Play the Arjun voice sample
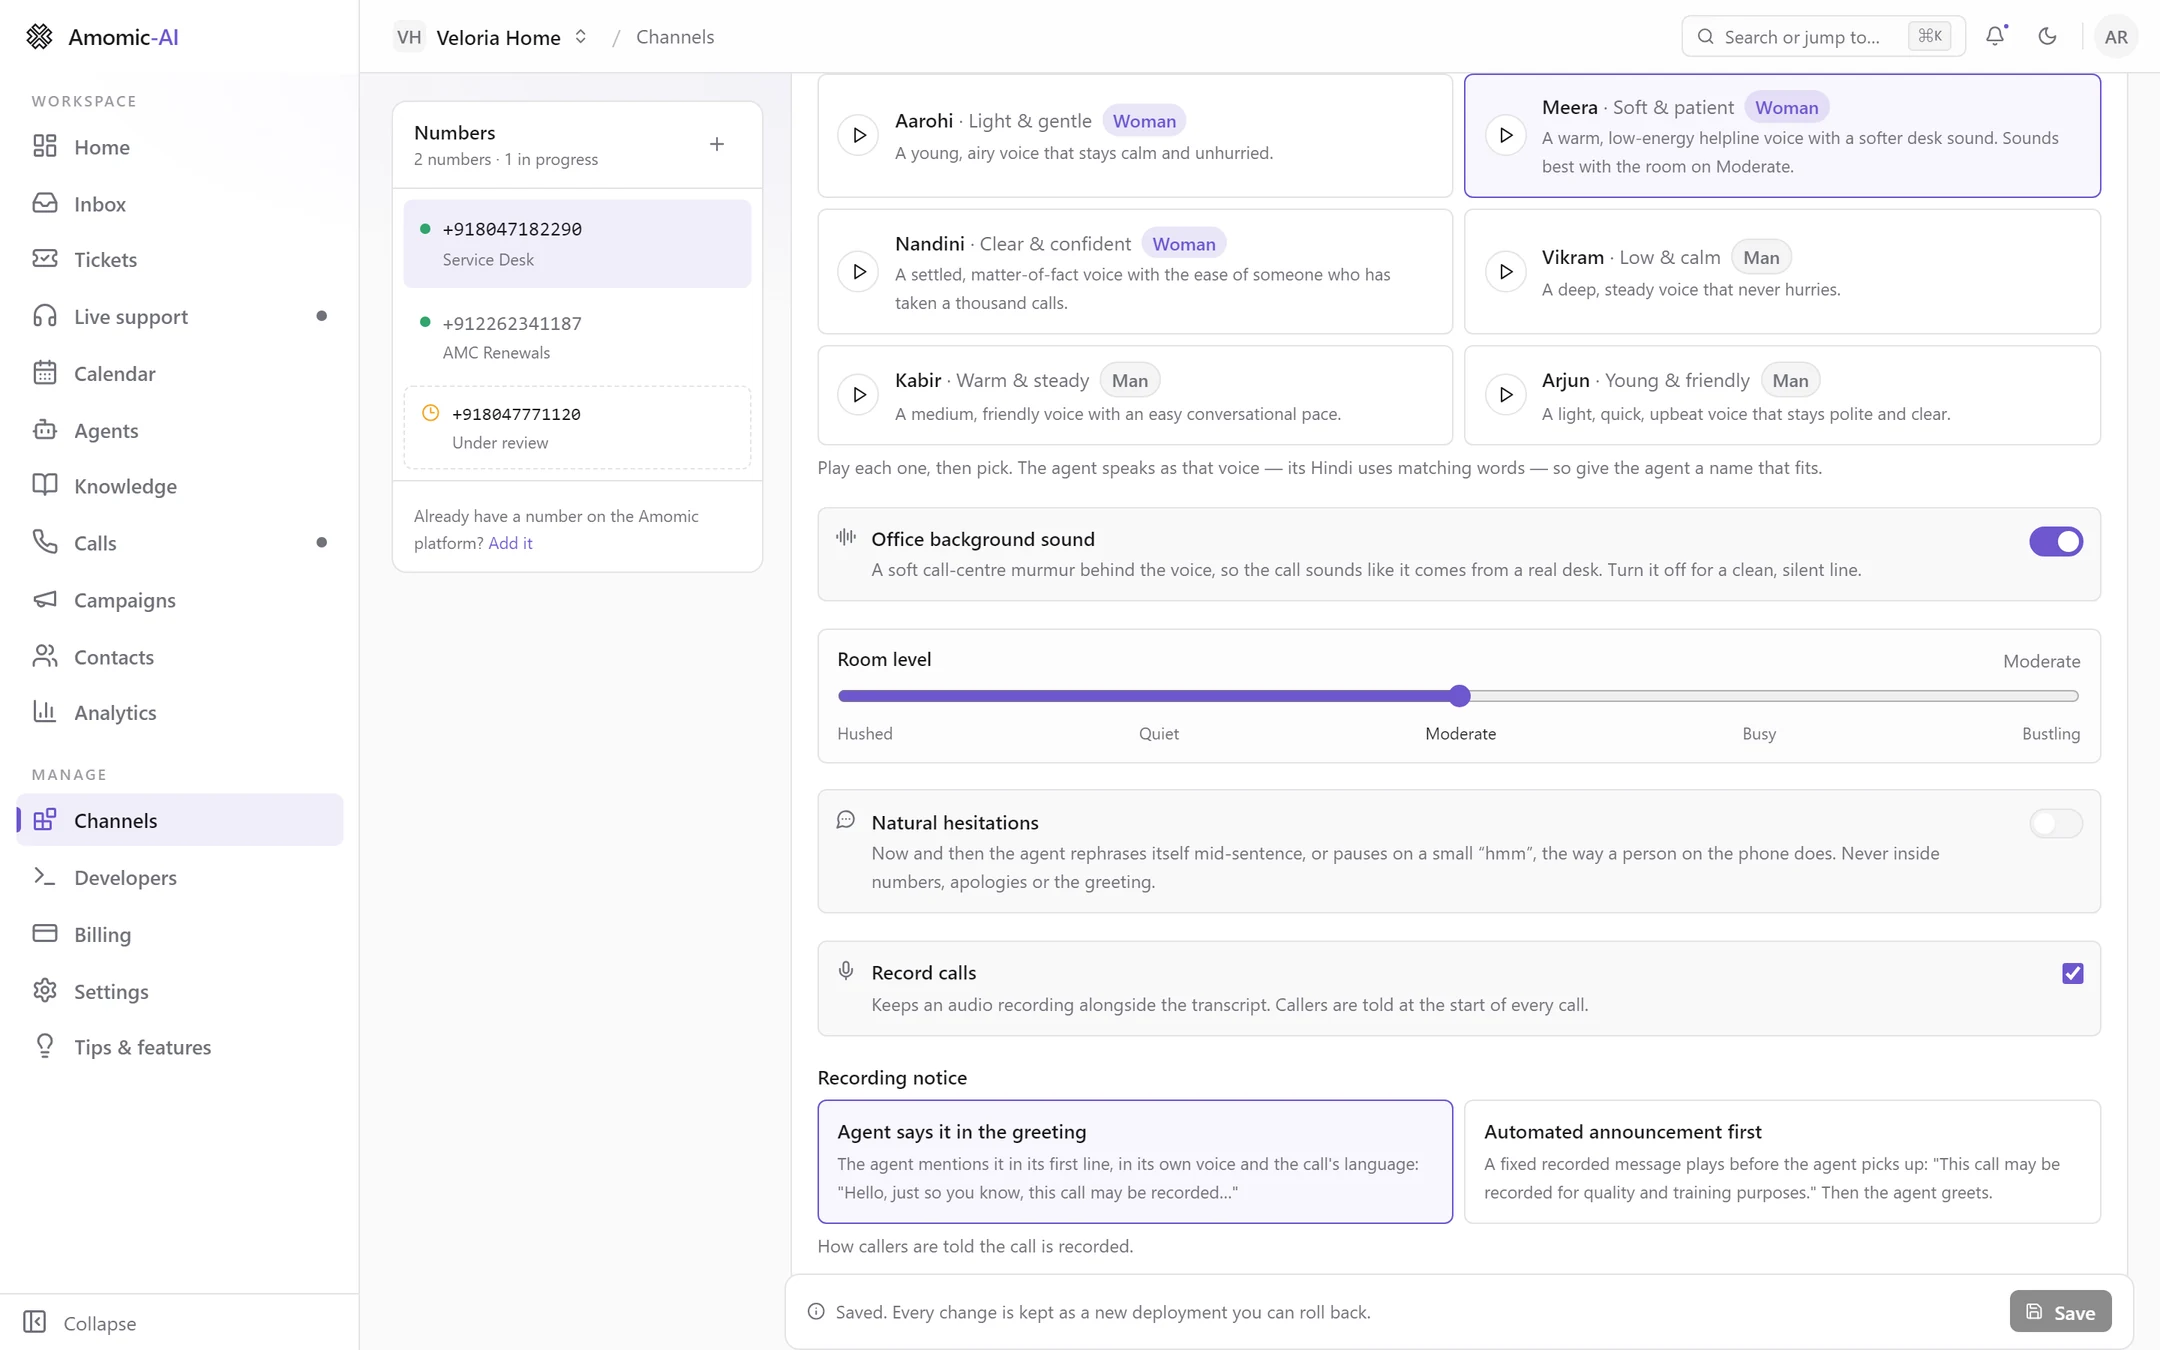2160x1350 pixels. (x=1505, y=395)
